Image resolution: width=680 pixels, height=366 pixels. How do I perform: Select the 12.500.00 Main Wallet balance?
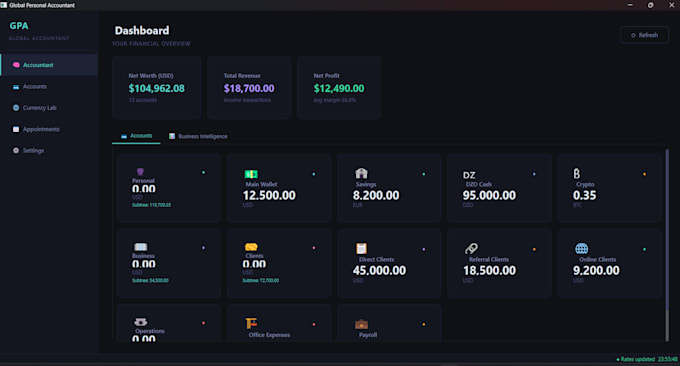(x=269, y=195)
